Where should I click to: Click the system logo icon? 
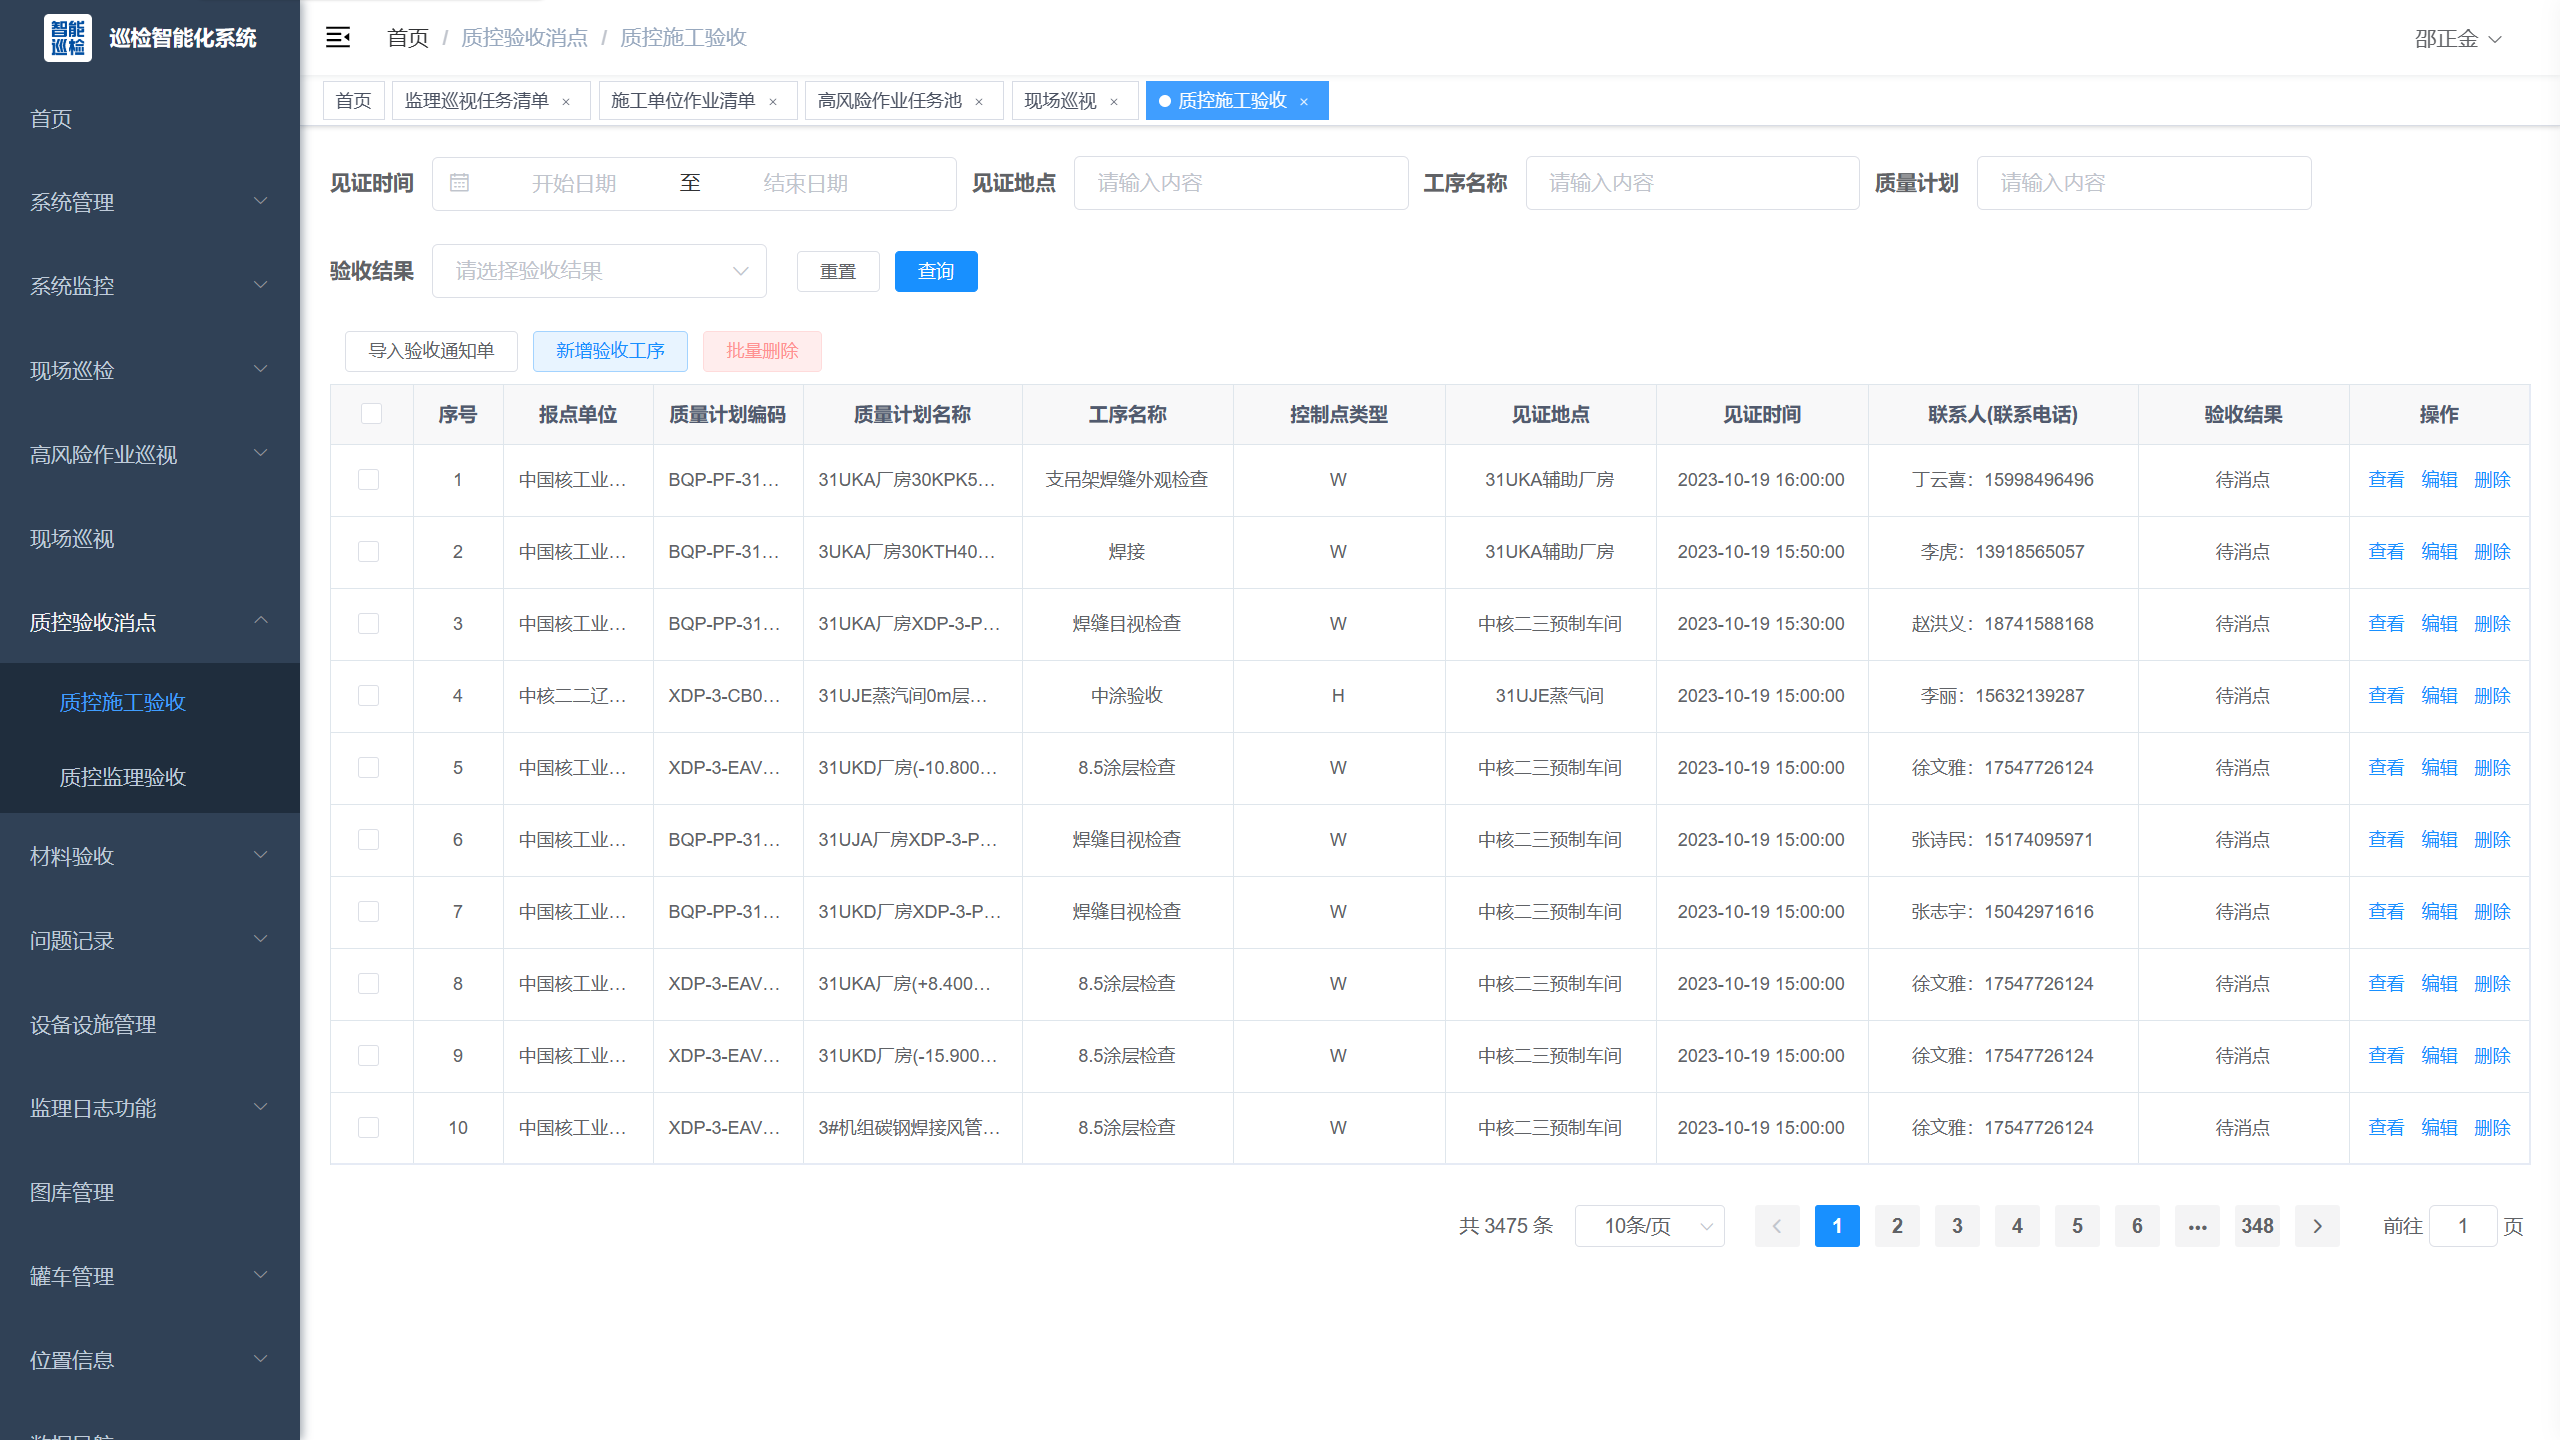pyautogui.click(x=68, y=38)
